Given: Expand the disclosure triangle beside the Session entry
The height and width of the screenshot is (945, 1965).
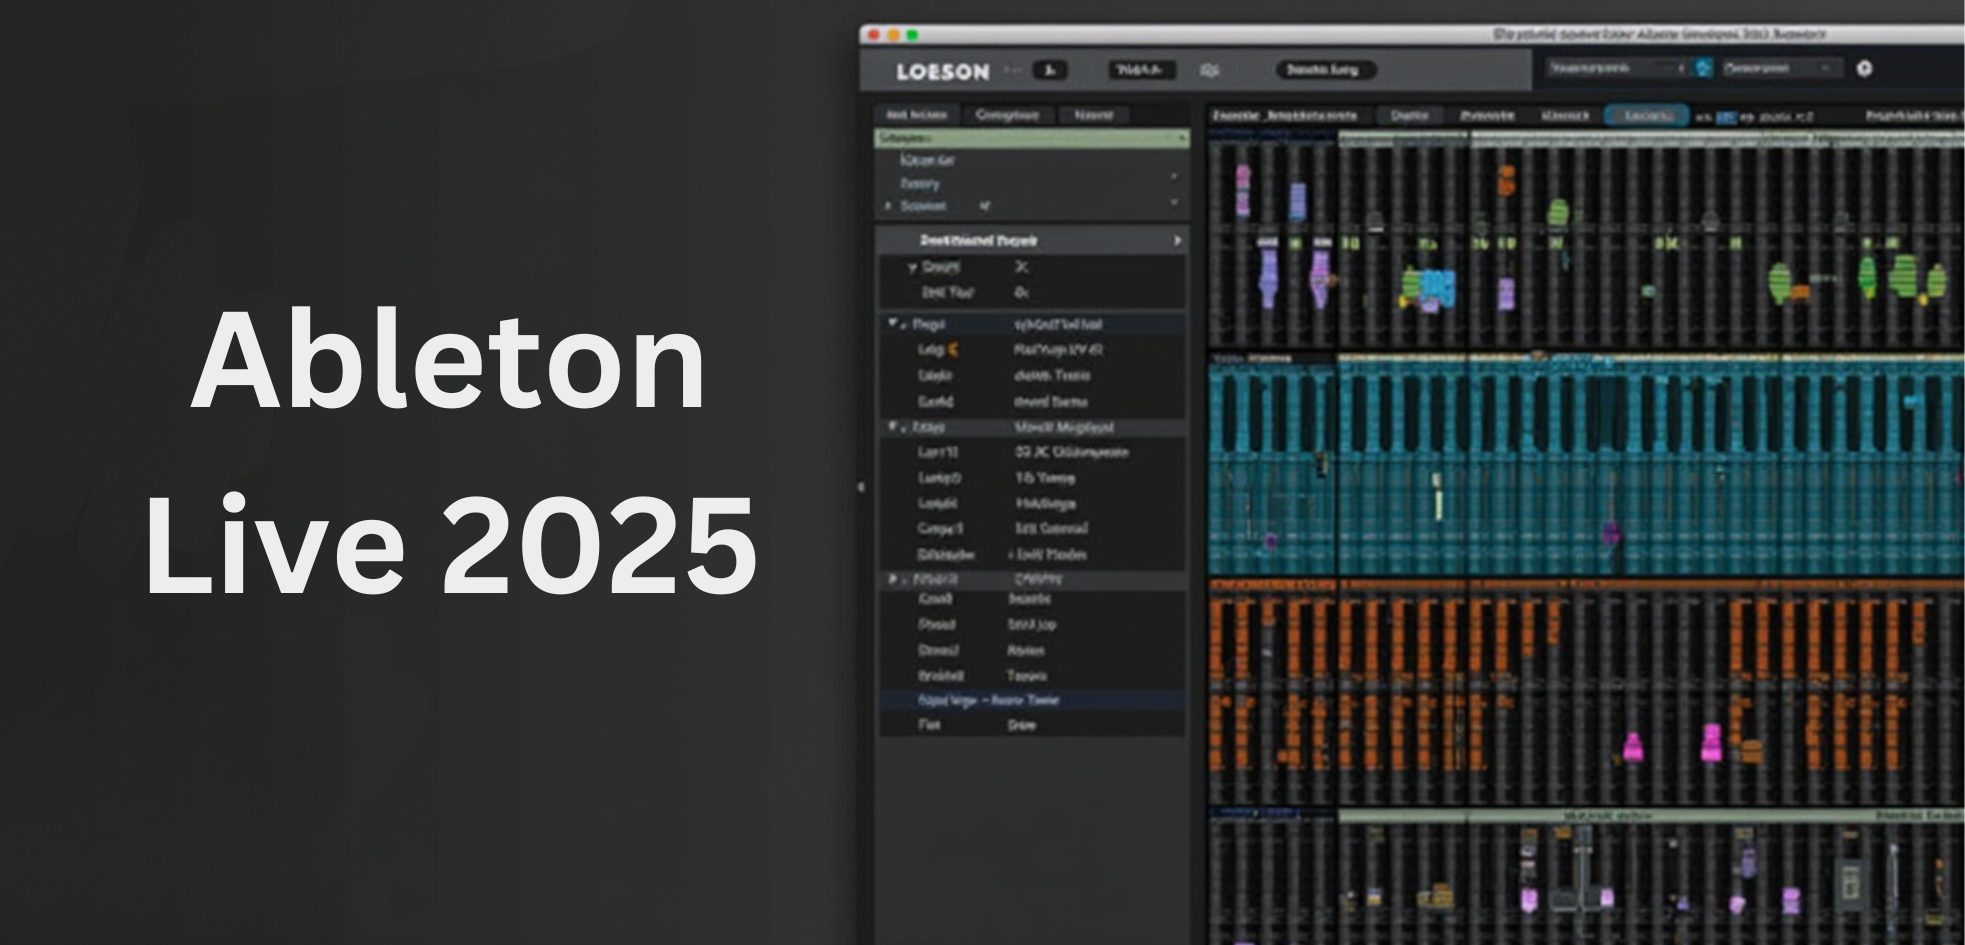Looking at the screenshot, I should 886,206.
